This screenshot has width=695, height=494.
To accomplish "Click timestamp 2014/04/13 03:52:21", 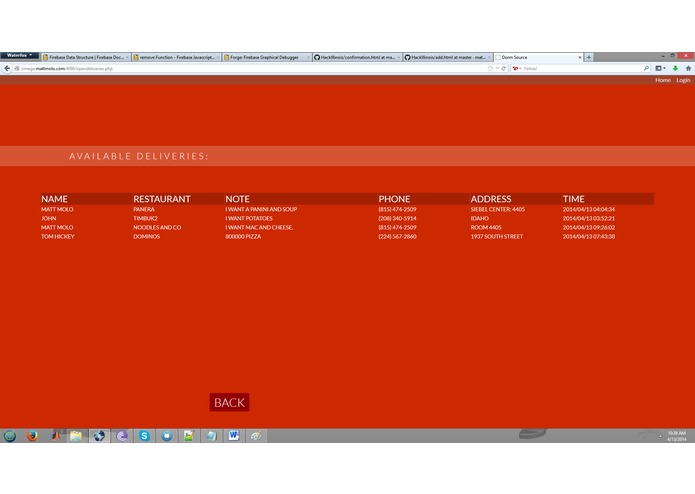I will click(589, 218).
